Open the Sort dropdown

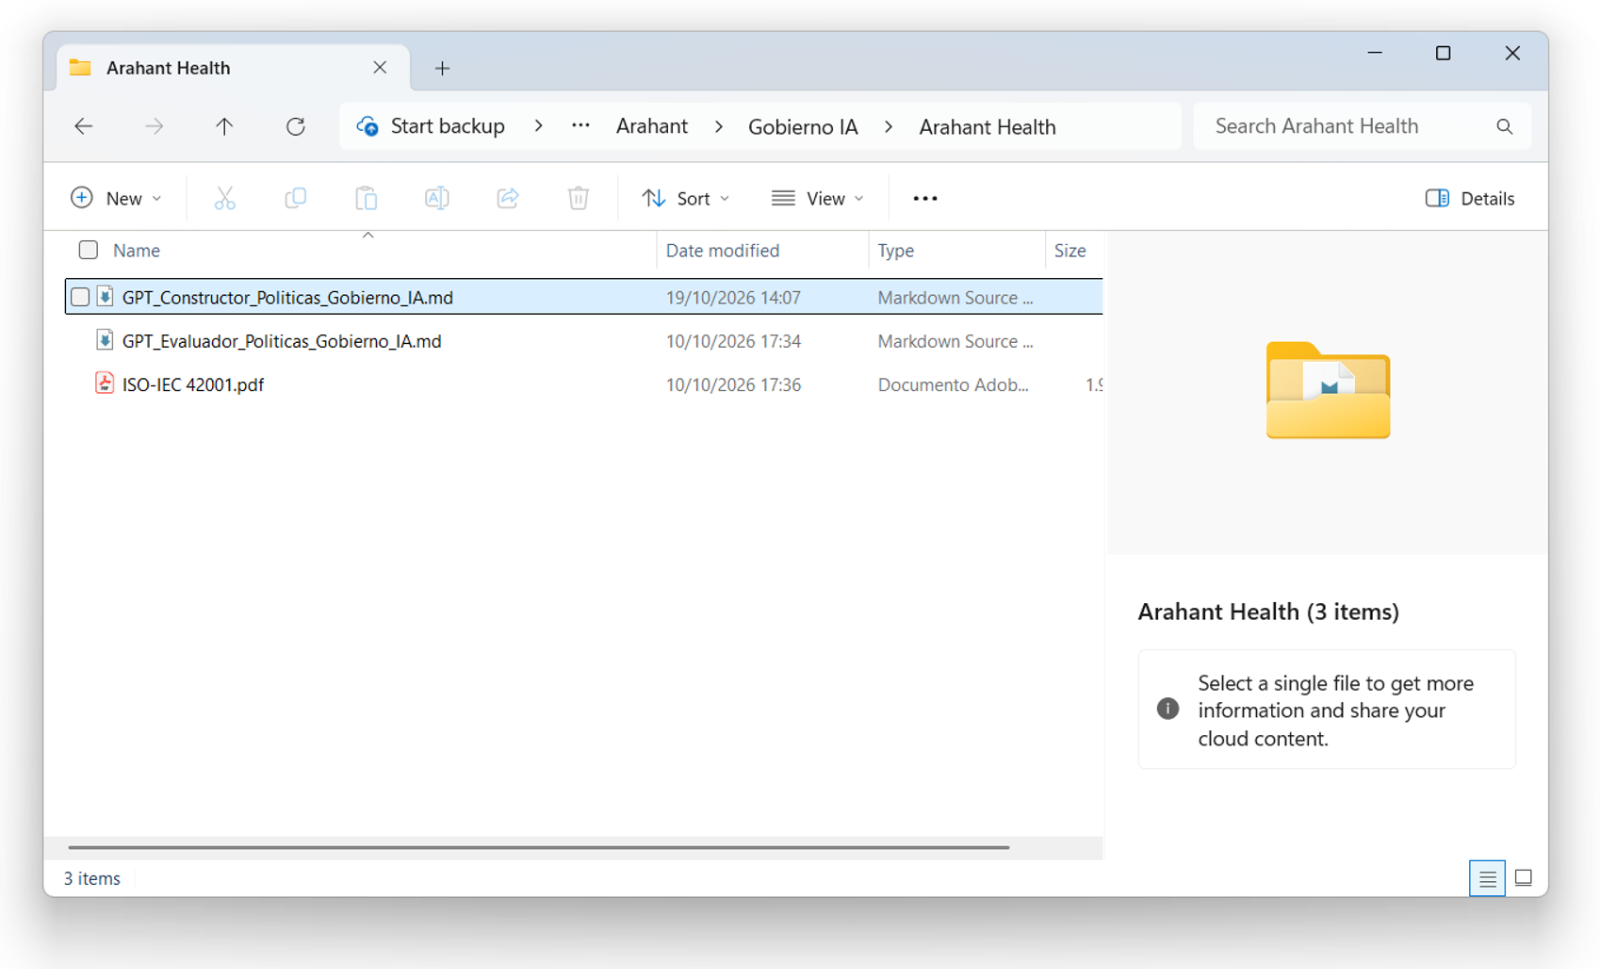click(686, 198)
